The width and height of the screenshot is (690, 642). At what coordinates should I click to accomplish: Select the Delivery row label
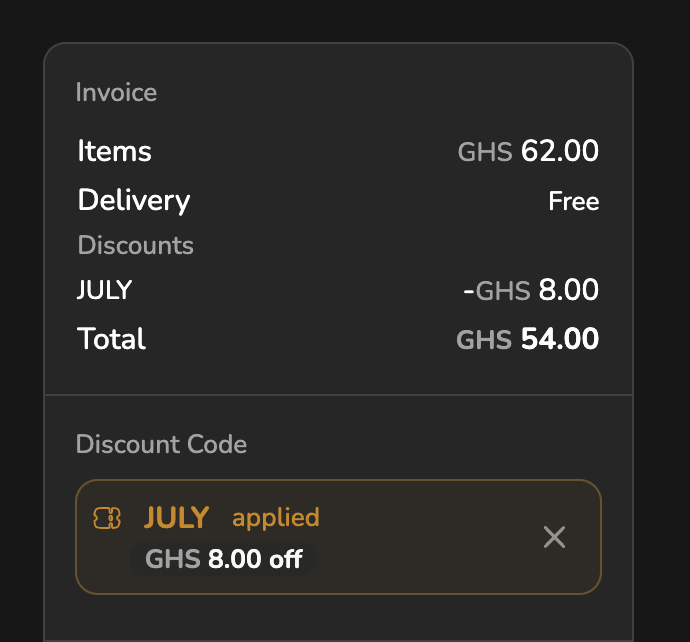134,200
